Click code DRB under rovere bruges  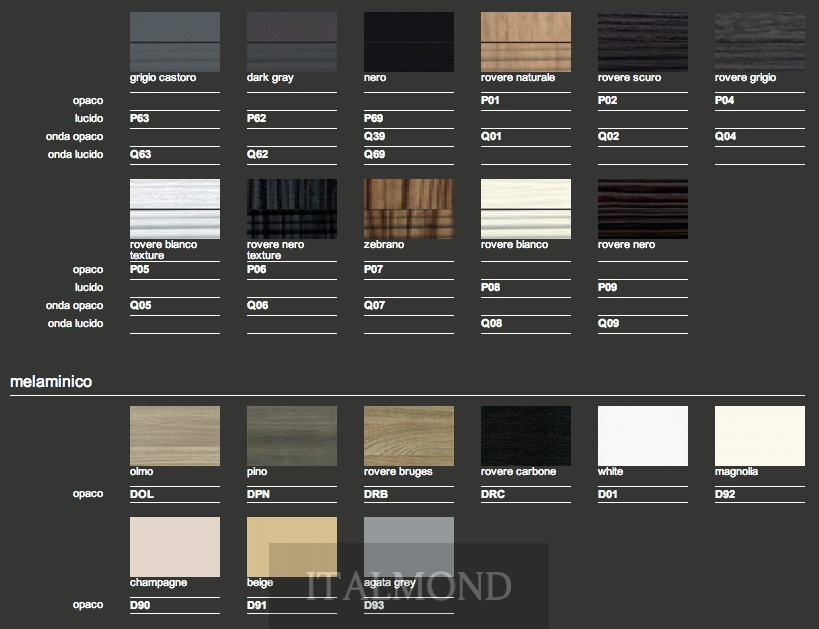tap(376, 494)
